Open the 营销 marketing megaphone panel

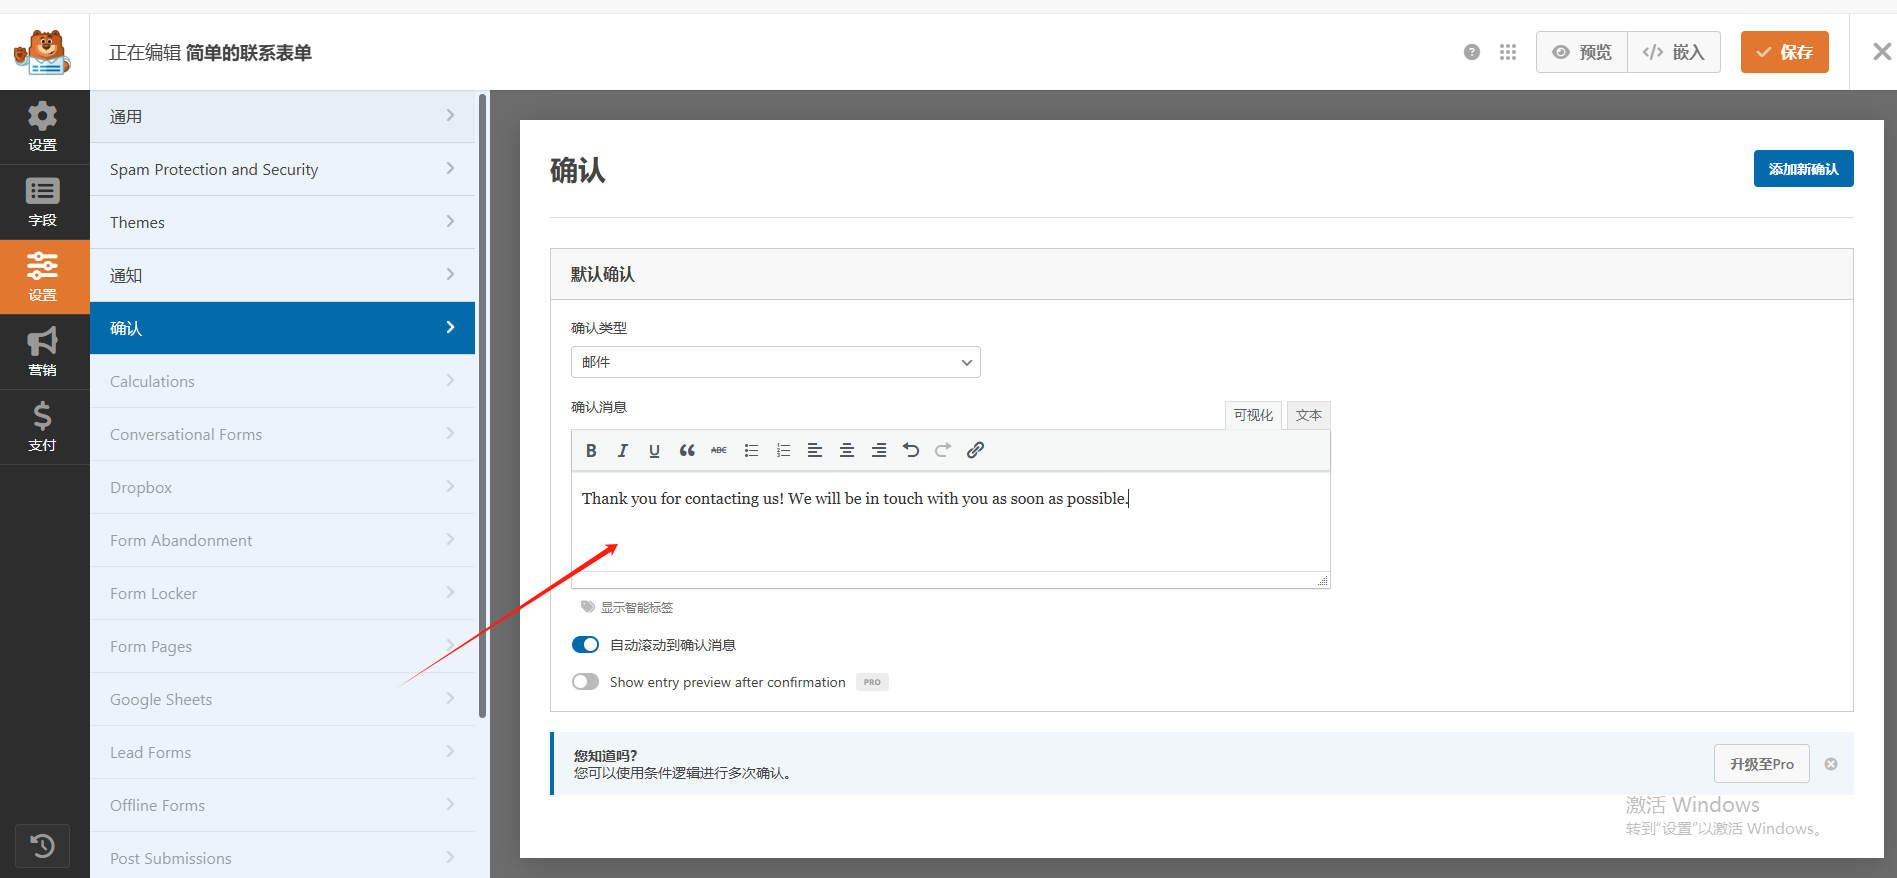pos(43,352)
